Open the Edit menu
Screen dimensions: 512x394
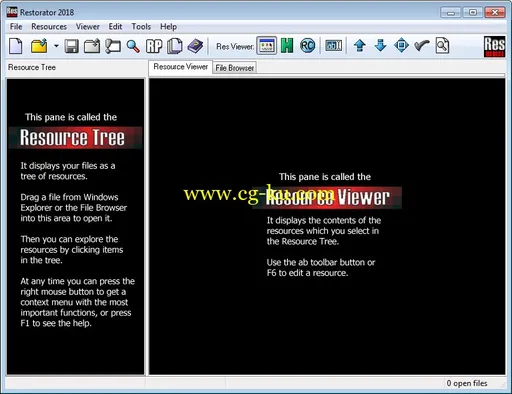(115, 27)
